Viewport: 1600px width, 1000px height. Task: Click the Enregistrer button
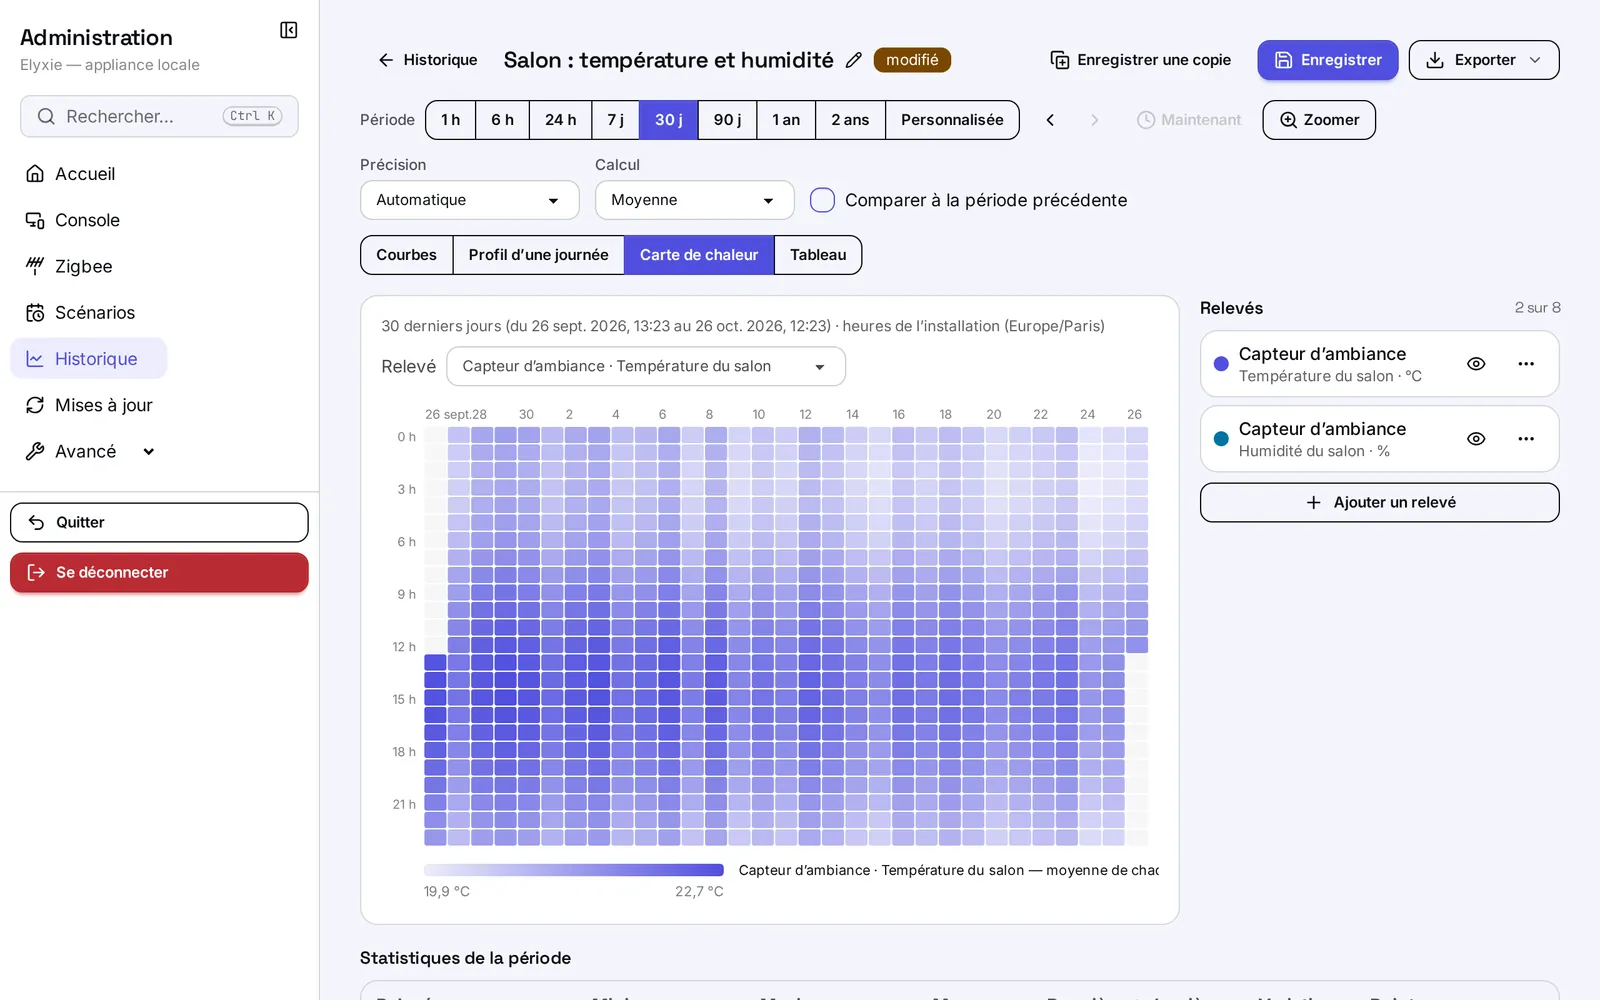point(1328,60)
